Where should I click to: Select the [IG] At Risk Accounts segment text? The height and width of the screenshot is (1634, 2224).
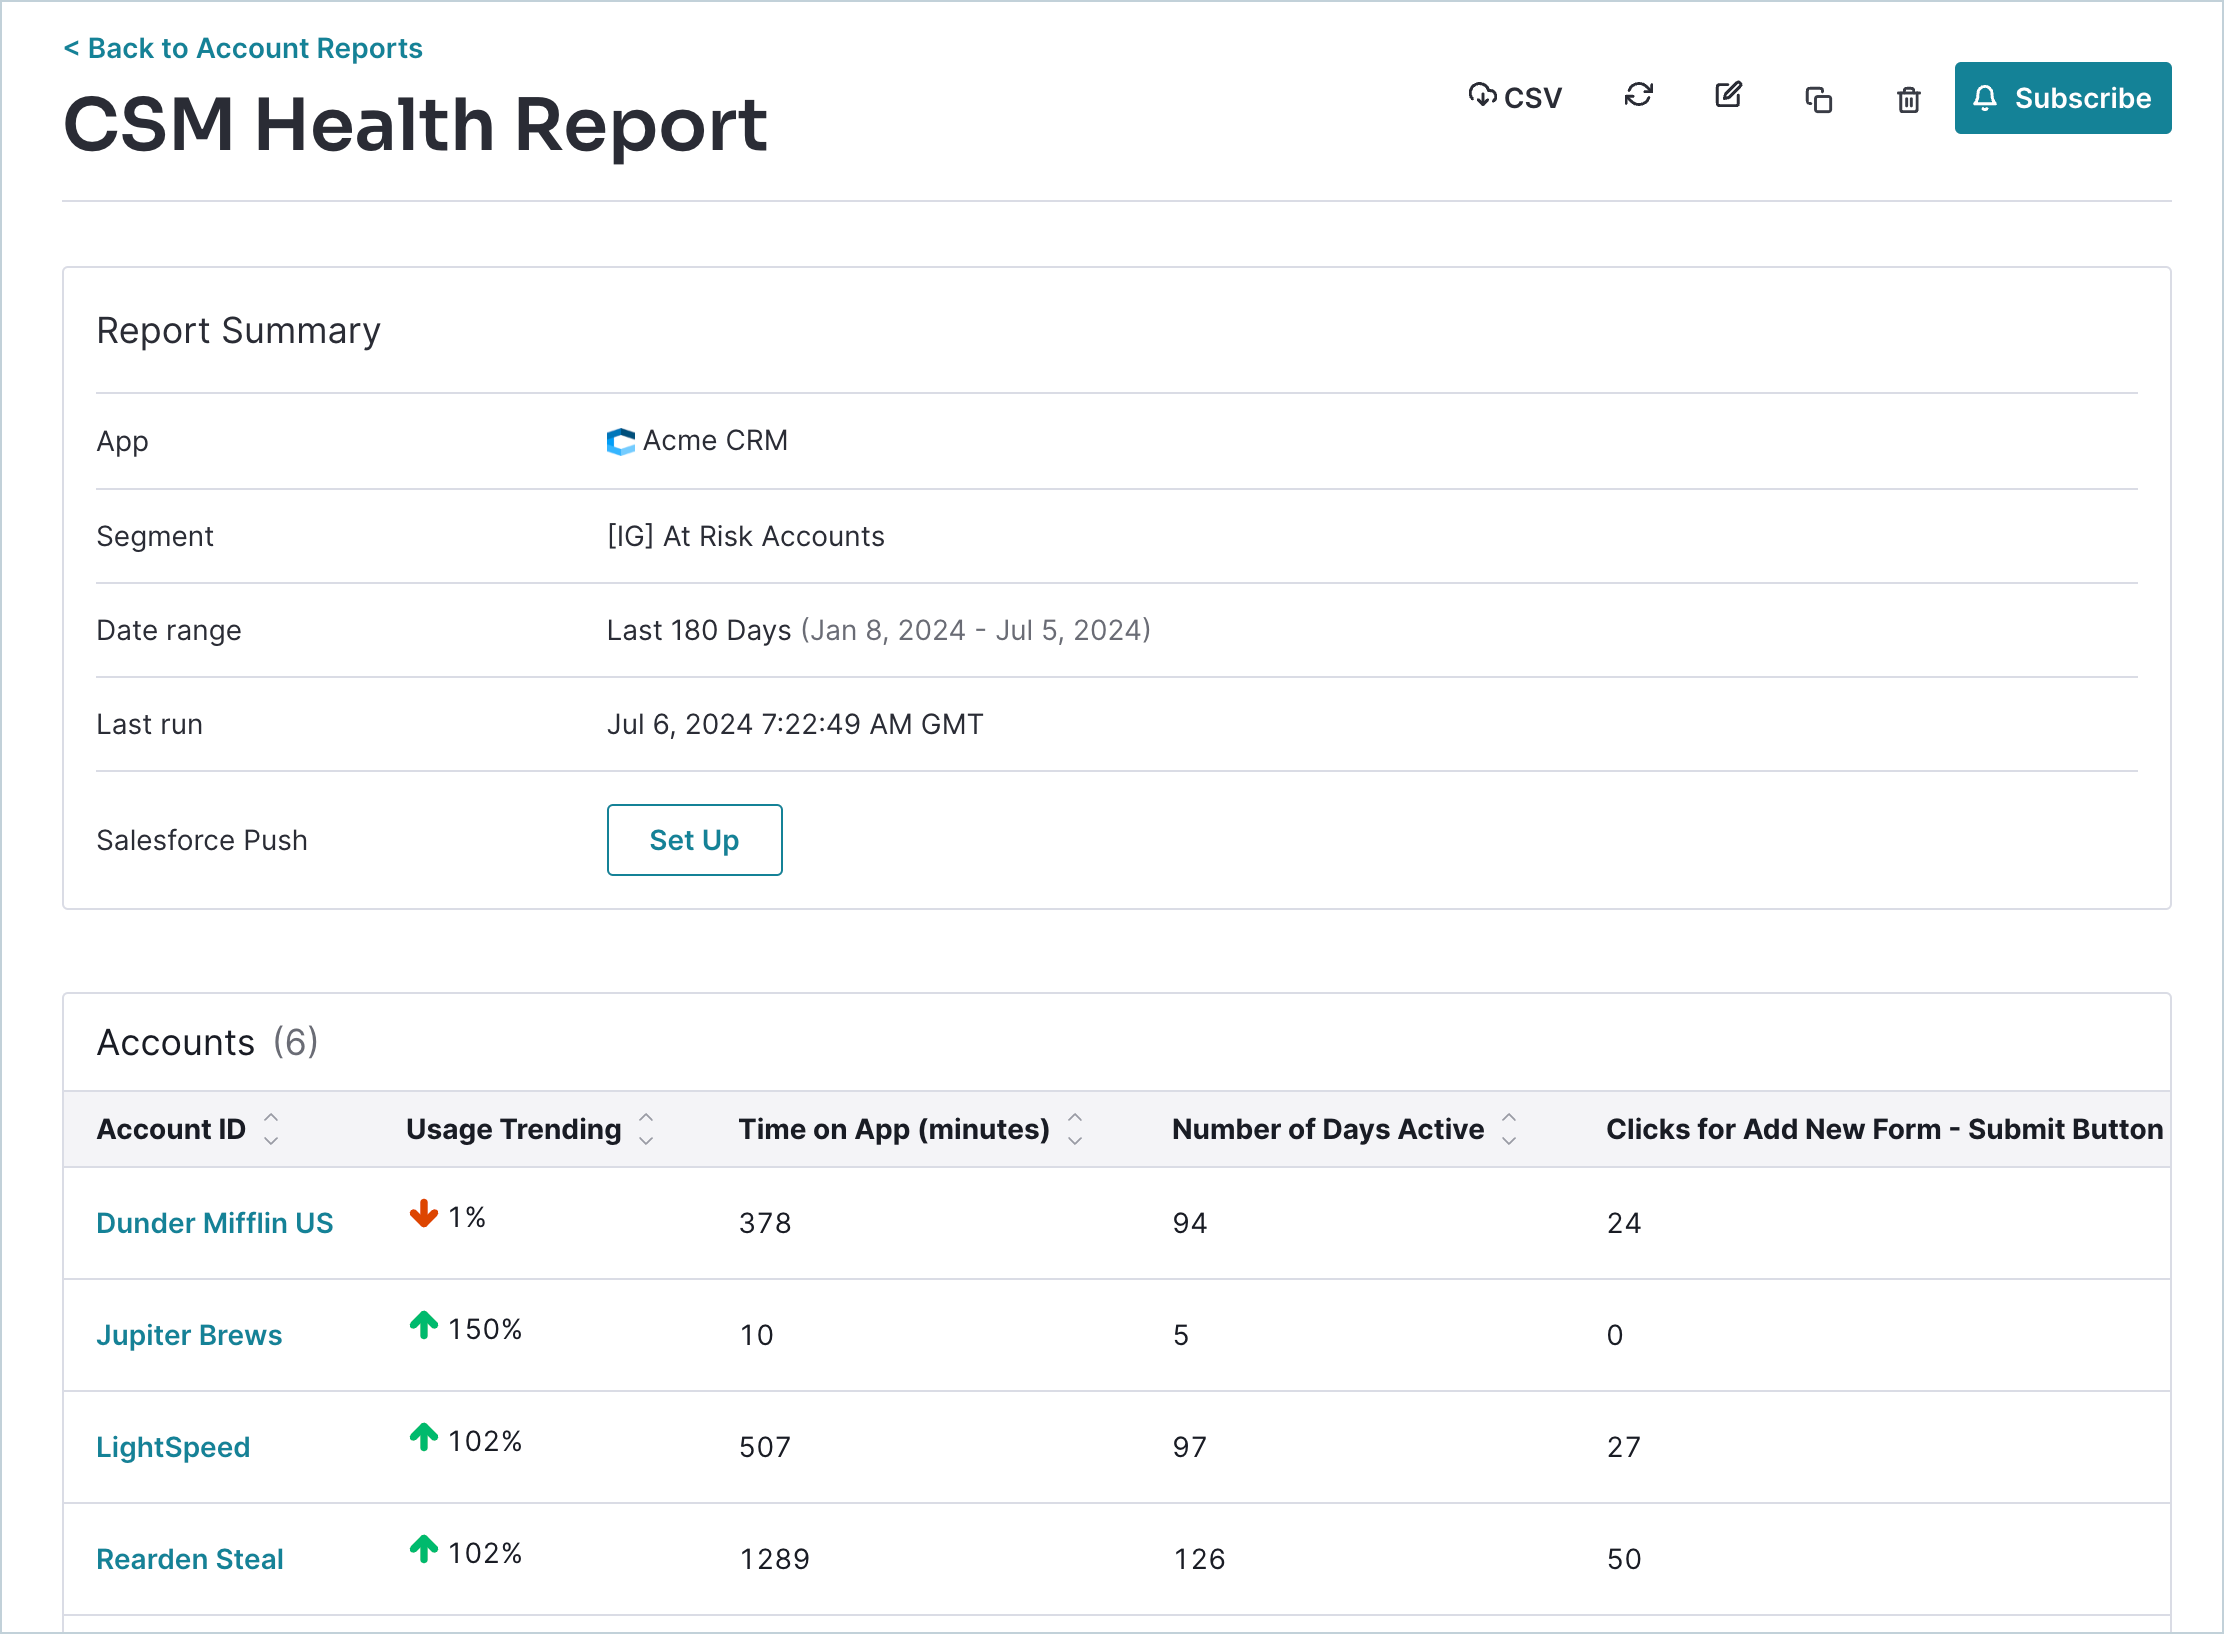746,536
